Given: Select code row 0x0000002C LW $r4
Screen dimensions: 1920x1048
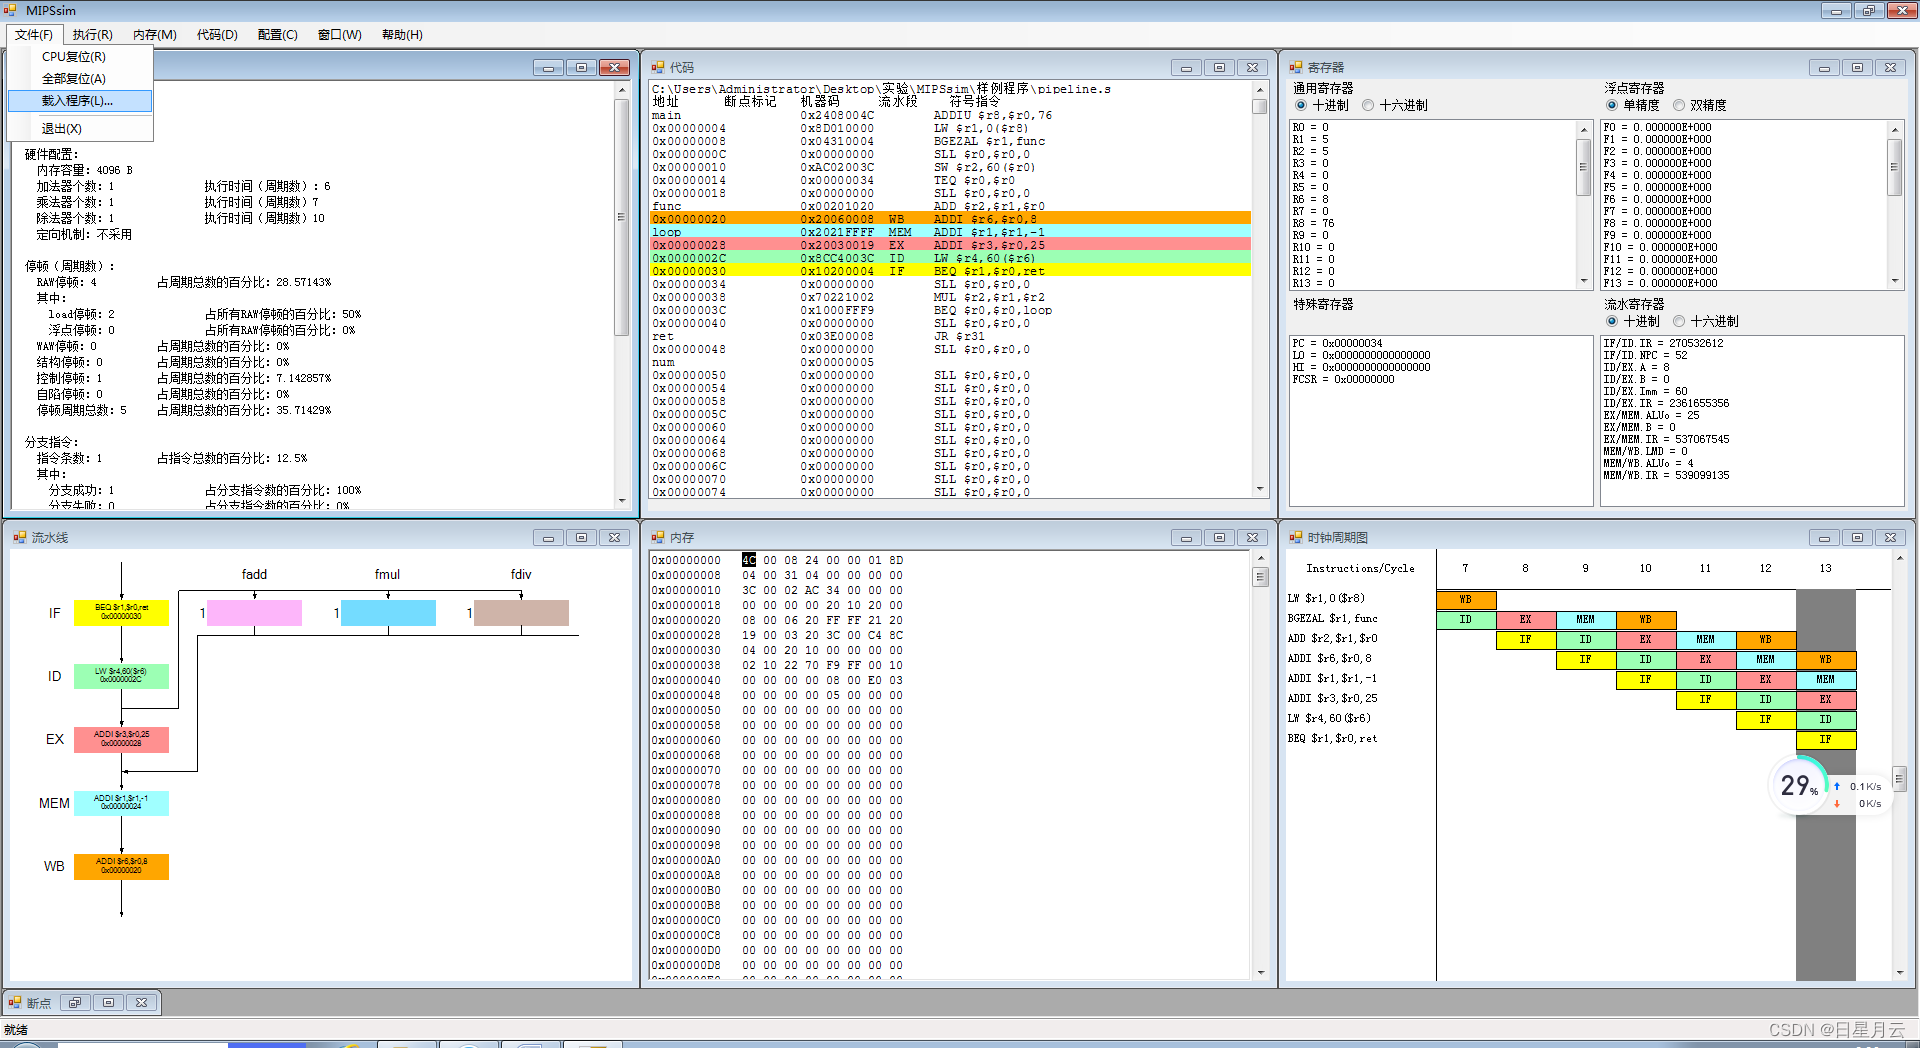Looking at the screenshot, I should point(950,258).
